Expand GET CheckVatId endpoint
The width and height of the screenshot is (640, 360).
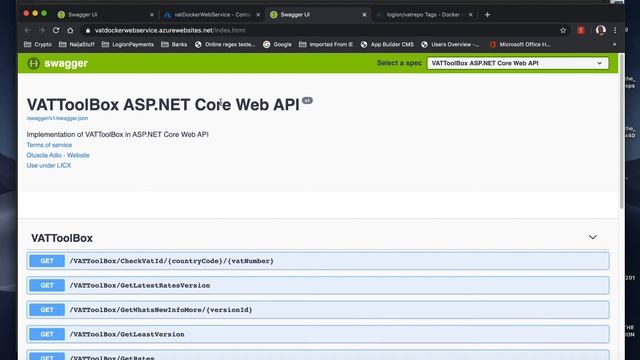(318, 261)
